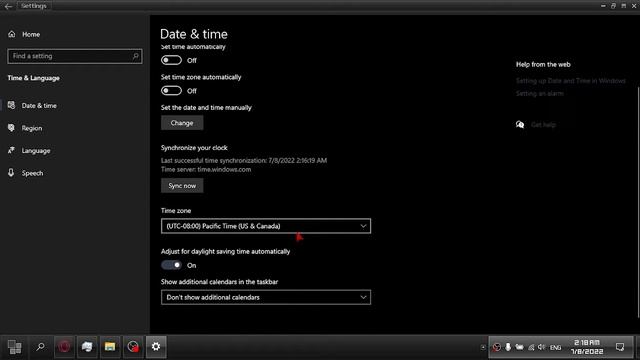Click the Time & Language heading
640x360 pixels.
coord(33,78)
